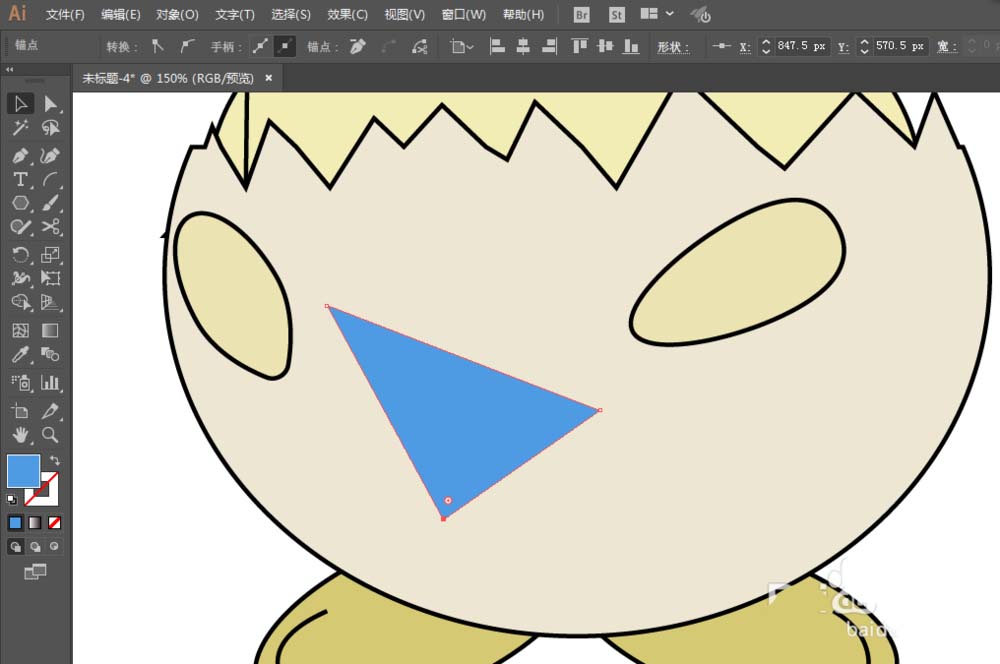
Task: Open the Adobe Stock (St) button
Action: 617,15
